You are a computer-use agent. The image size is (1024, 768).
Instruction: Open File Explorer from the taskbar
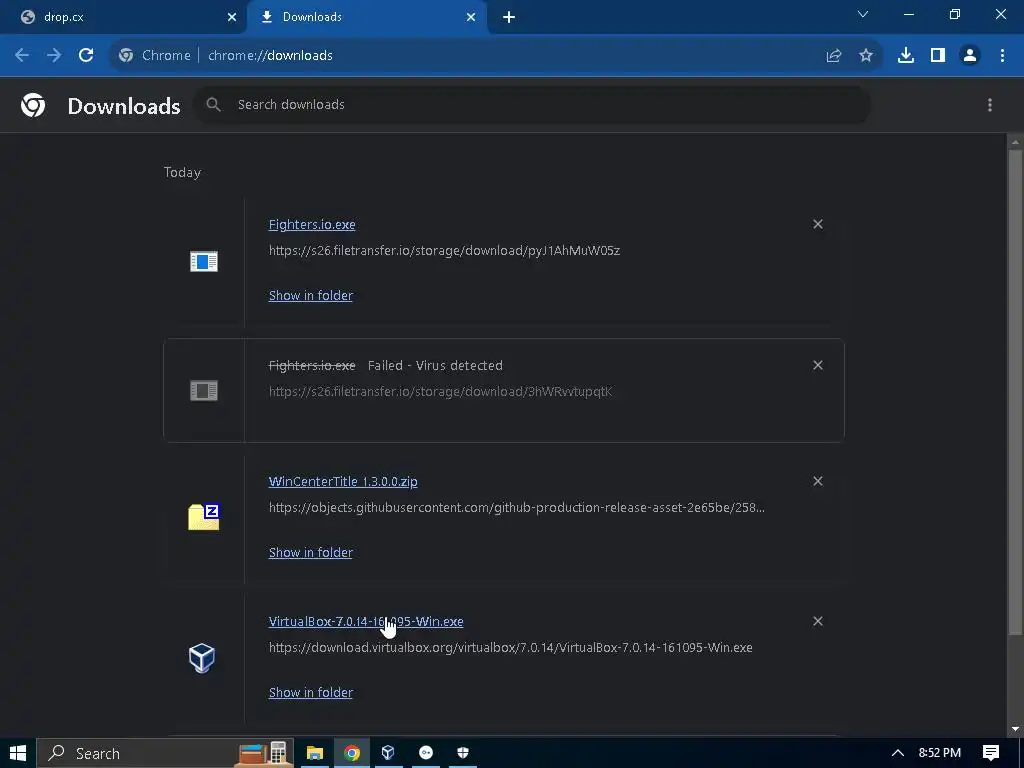point(315,753)
